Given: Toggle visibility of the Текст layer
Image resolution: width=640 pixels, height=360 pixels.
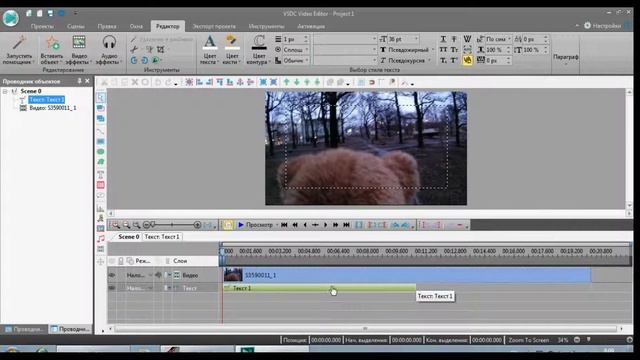Looking at the screenshot, I should coord(112,288).
